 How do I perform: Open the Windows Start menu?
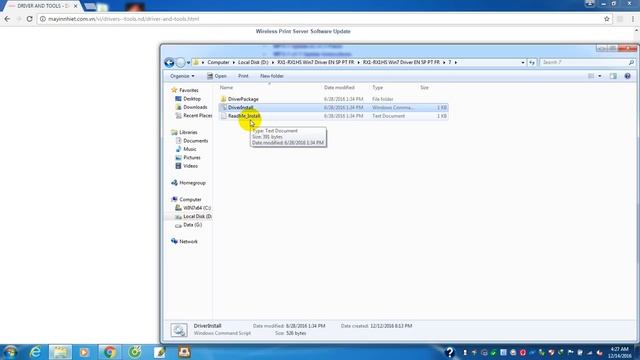(10, 352)
